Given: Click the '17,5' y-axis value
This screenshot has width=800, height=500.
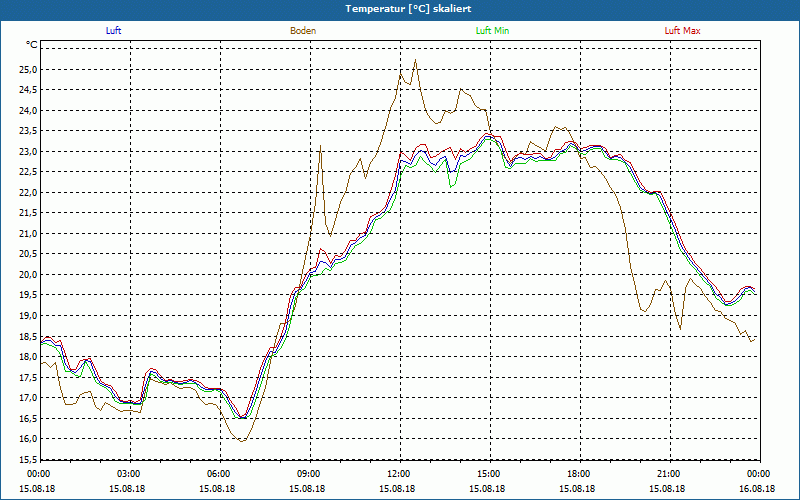Looking at the screenshot, I should click(x=29, y=378).
